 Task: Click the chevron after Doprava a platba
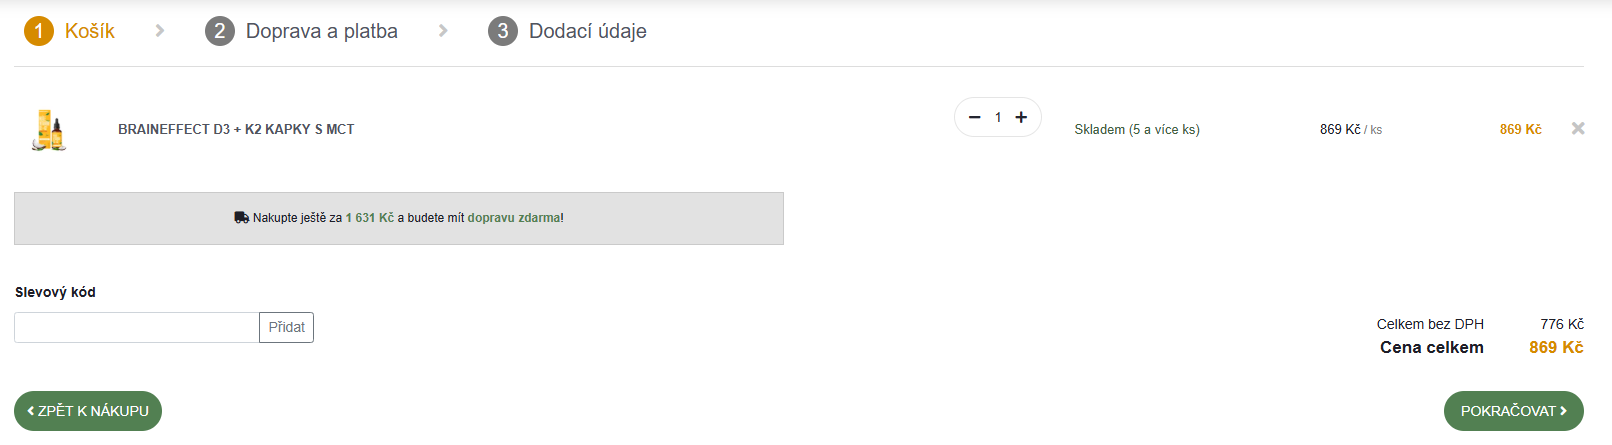(443, 31)
